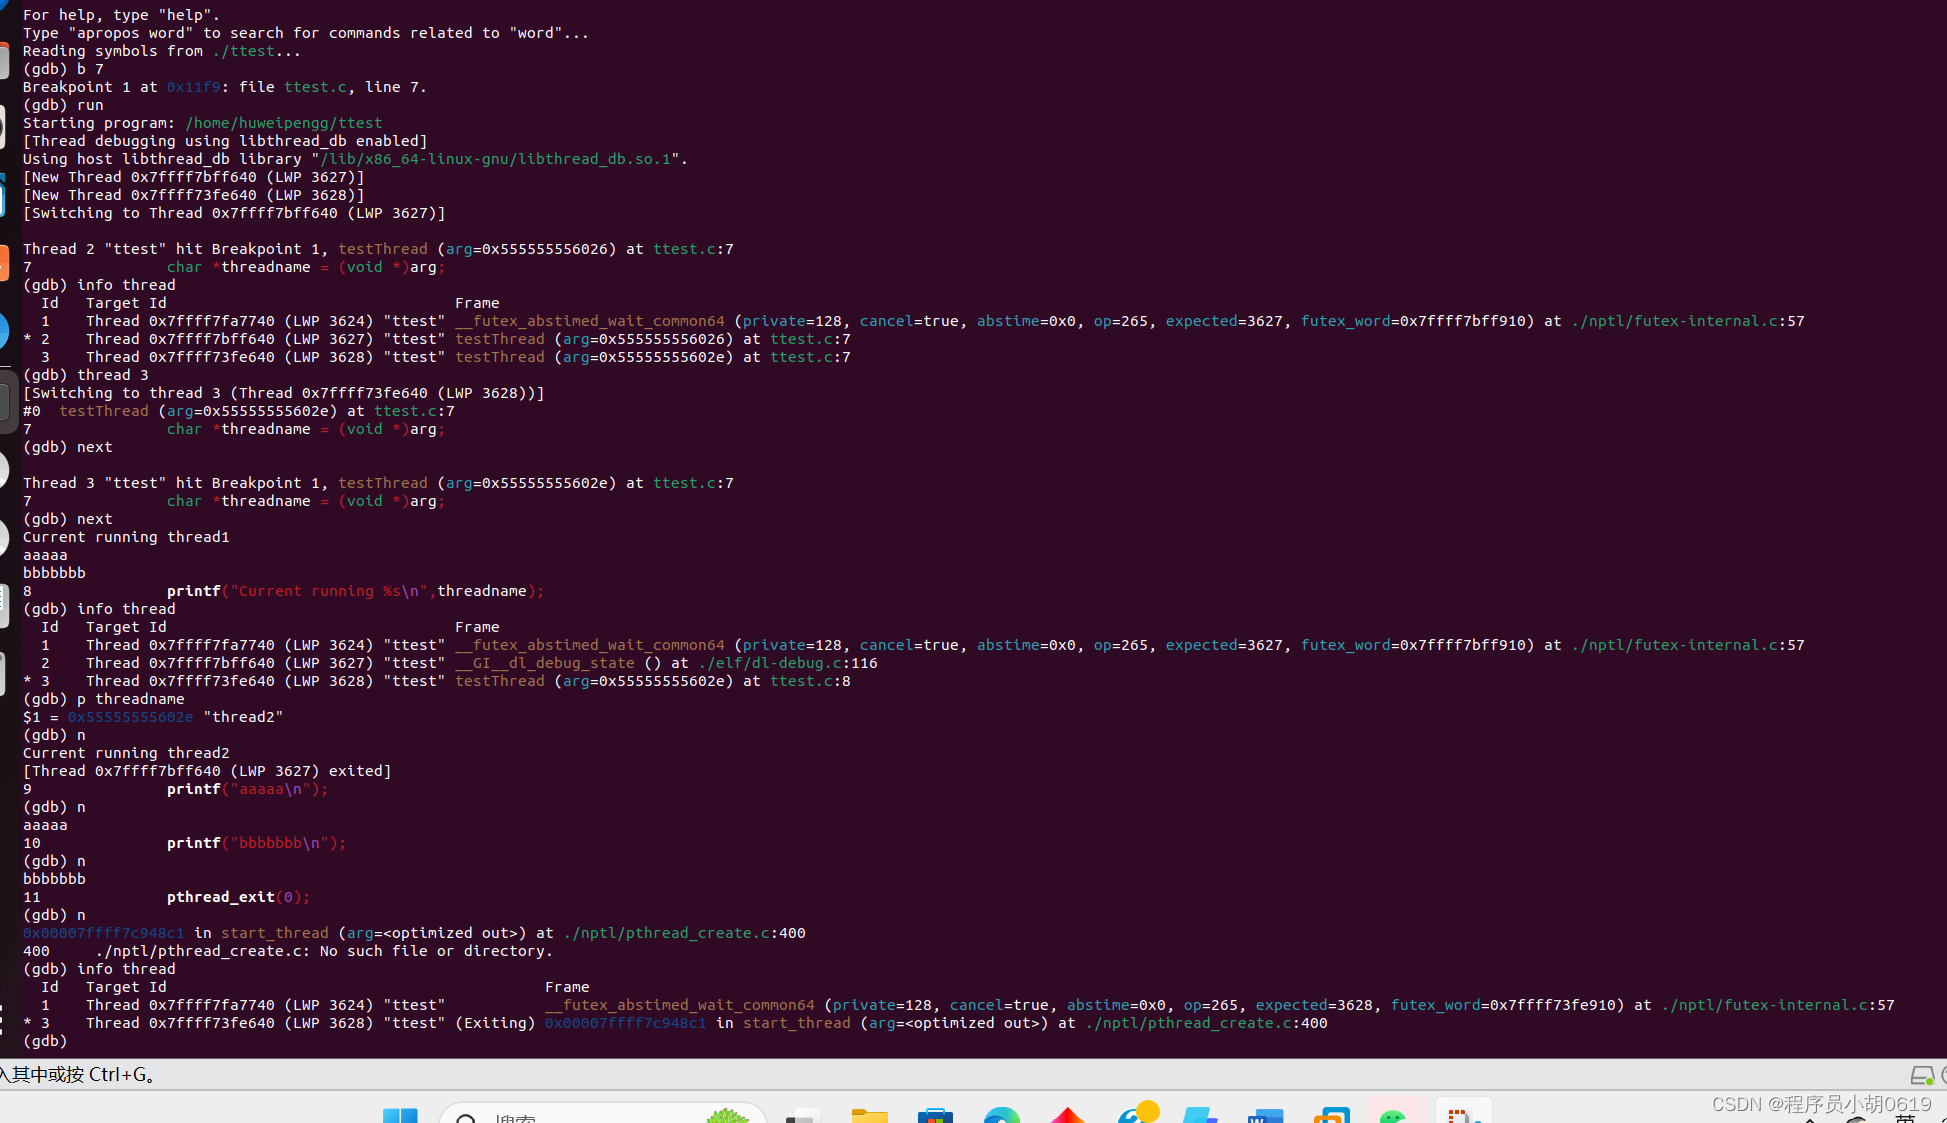This screenshot has width=1947, height=1123.
Task: Click the final empty (gdb) prompt
Action: (45, 1041)
